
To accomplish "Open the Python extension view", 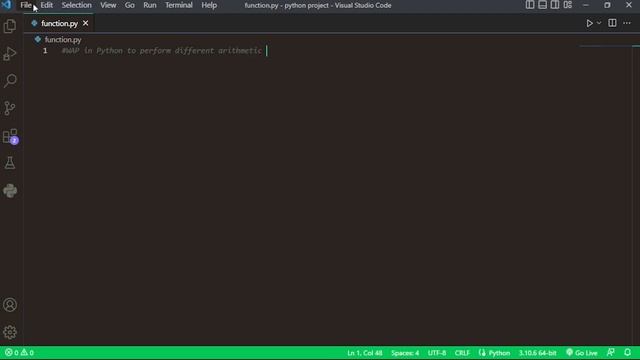I will 10,191.
